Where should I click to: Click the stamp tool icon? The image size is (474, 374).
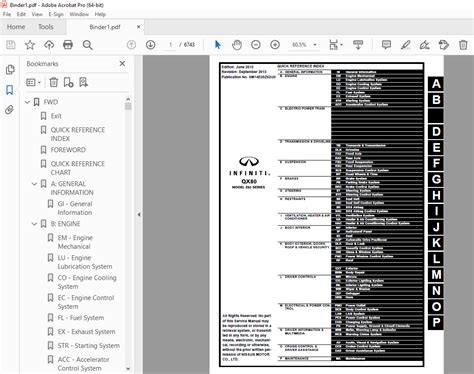tap(444, 45)
